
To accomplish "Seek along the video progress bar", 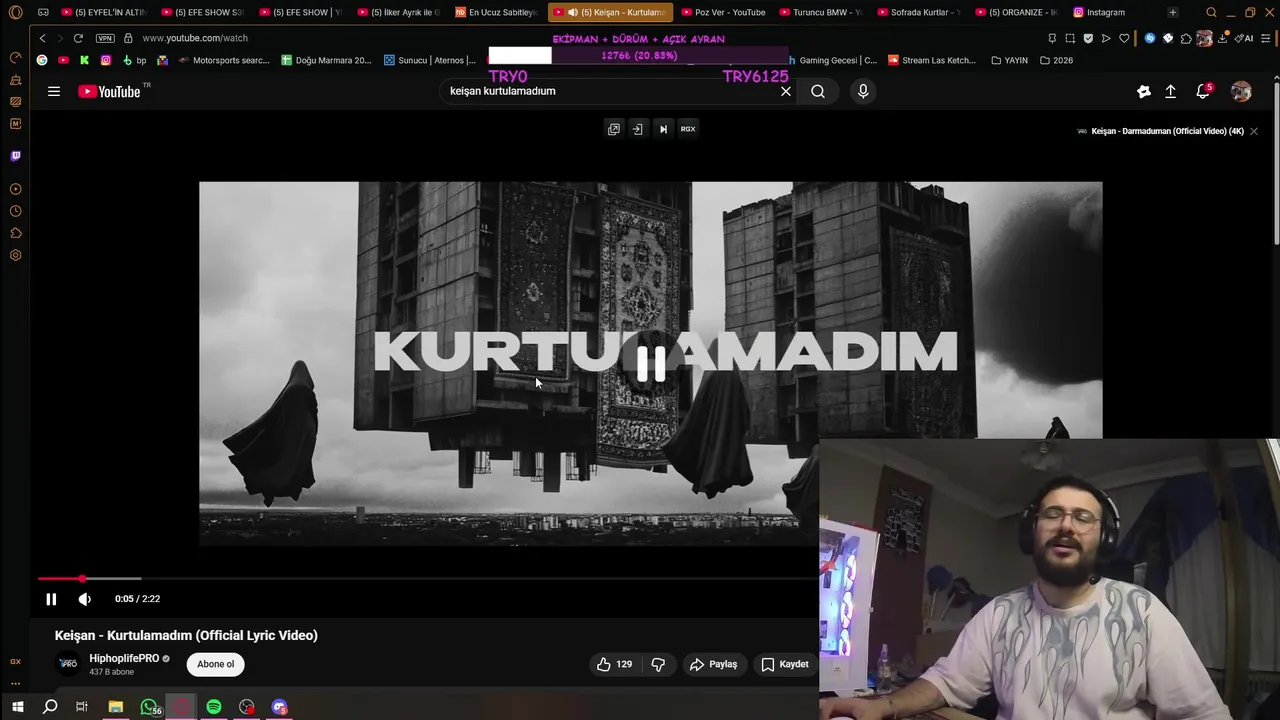I will pyautogui.click(x=428, y=578).
